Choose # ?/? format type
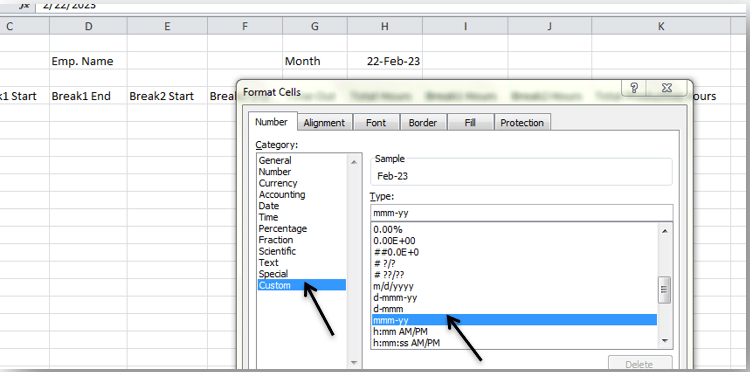 pyautogui.click(x=514, y=263)
